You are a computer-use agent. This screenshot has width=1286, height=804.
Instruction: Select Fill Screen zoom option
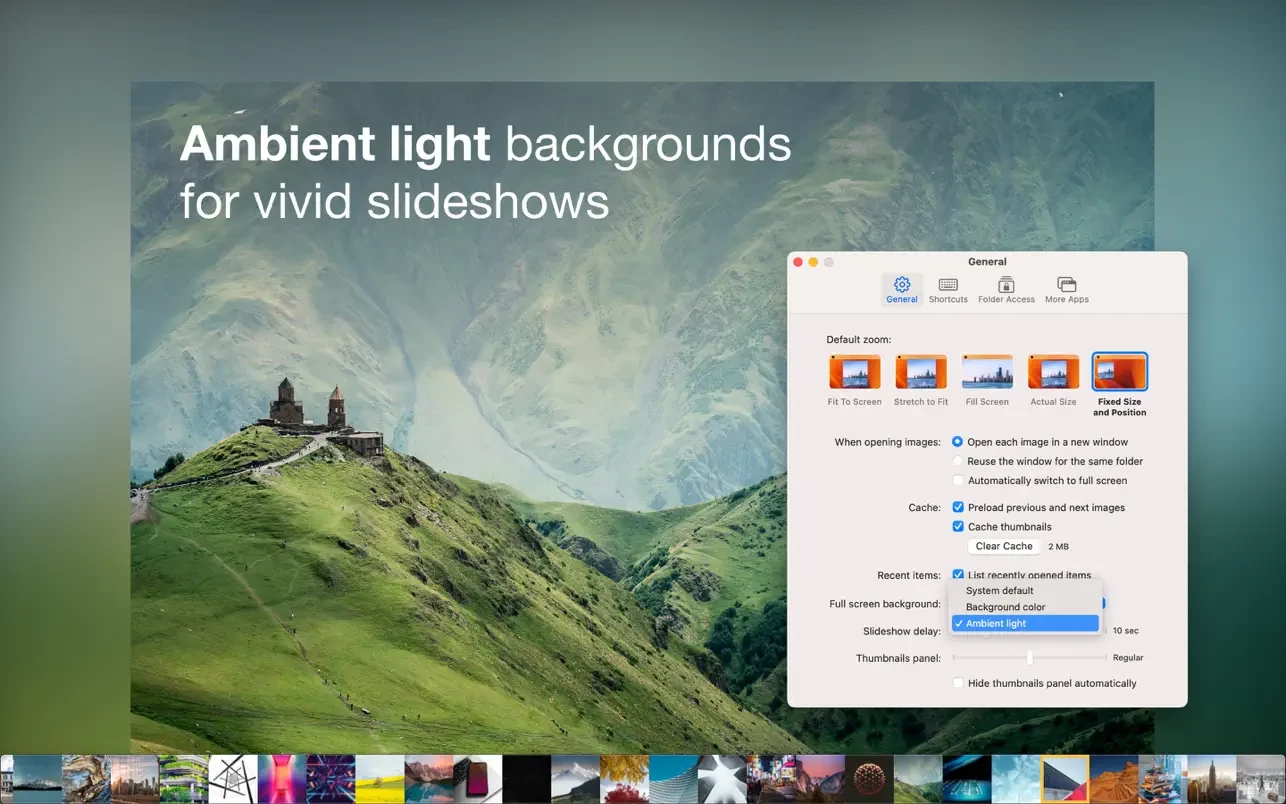coord(987,372)
